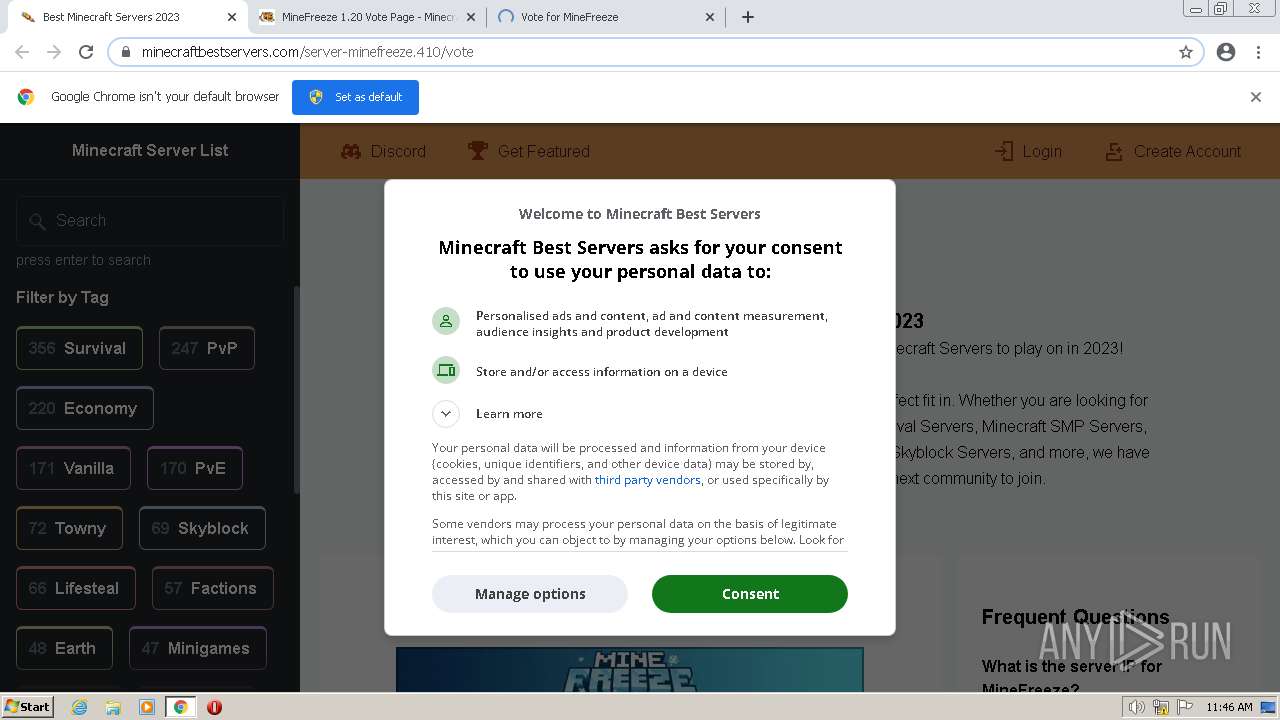Click the Minecraft Server List heading

tap(150, 150)
